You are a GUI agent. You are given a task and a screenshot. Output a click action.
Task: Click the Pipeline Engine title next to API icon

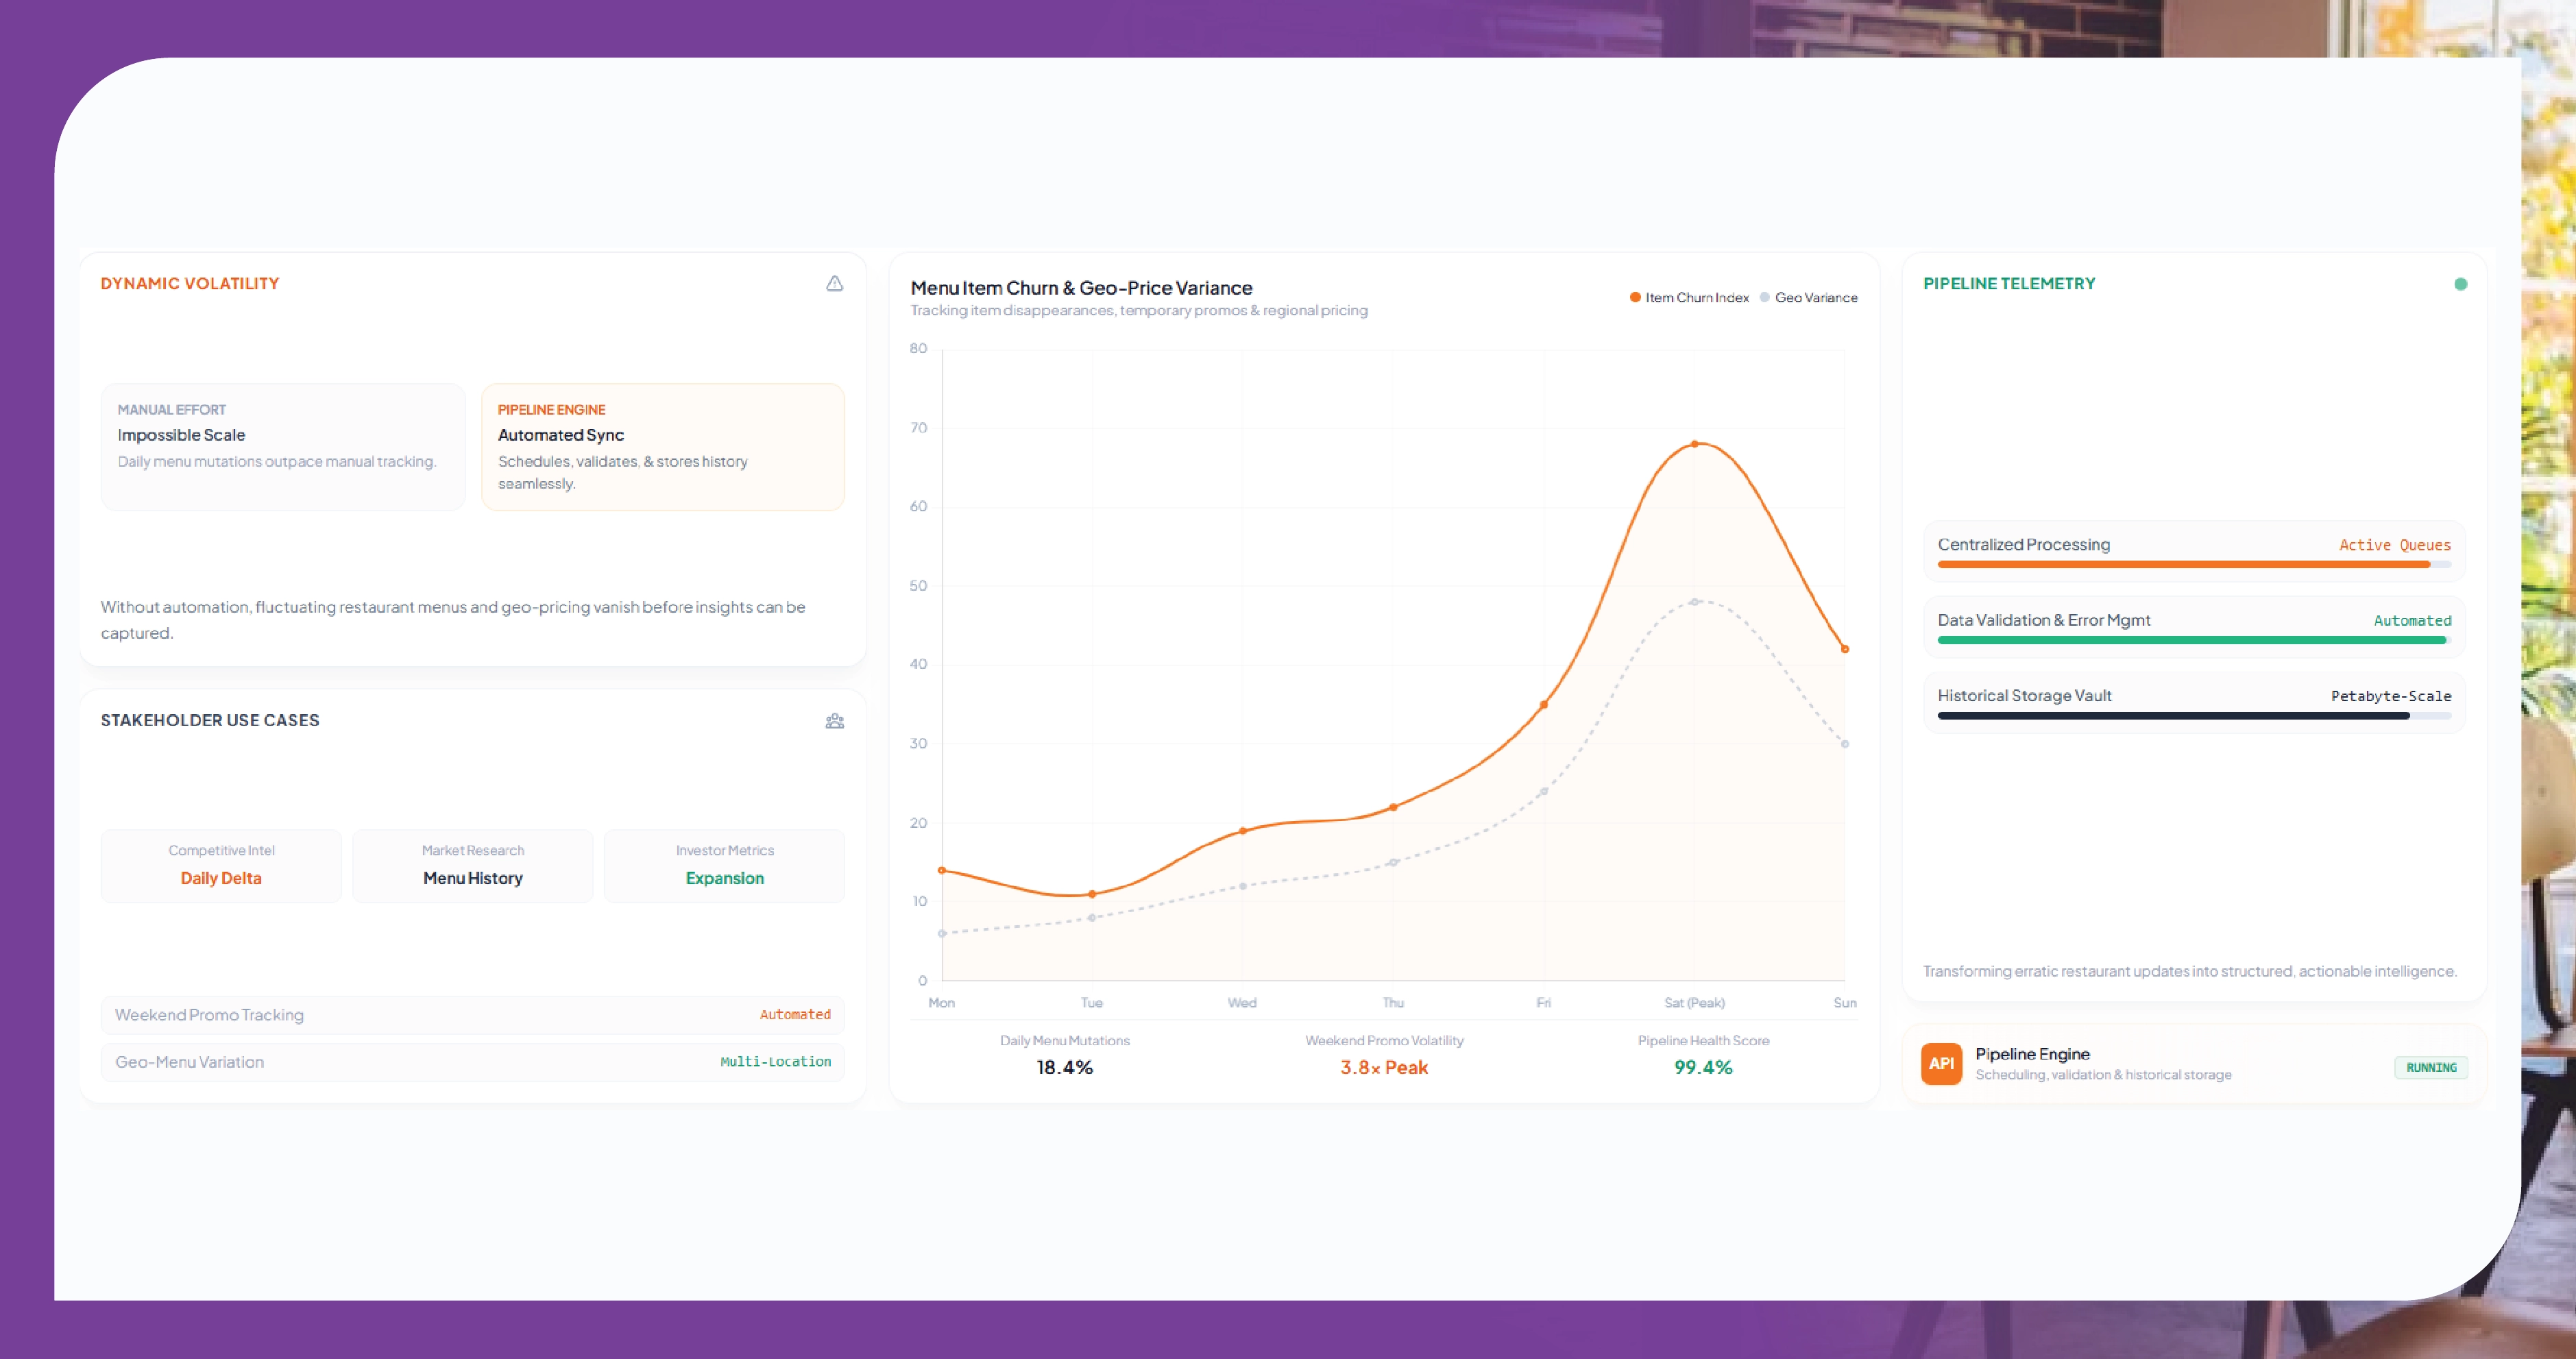point(2032,1054)
